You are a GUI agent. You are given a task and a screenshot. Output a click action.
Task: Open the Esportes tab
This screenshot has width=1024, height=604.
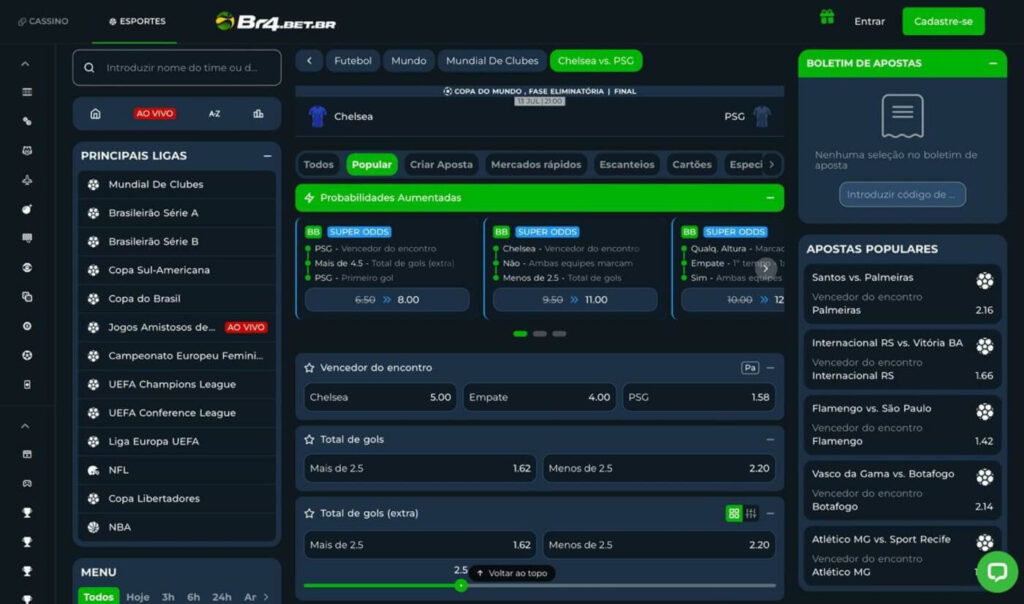tap(137, 22)
